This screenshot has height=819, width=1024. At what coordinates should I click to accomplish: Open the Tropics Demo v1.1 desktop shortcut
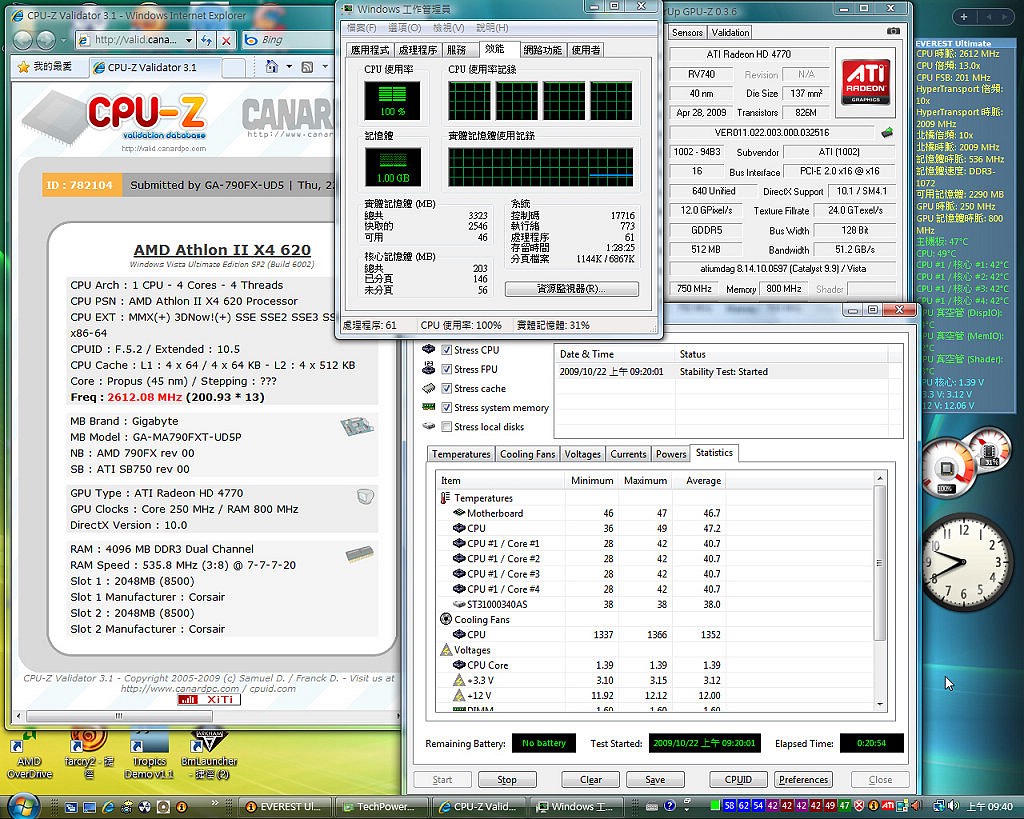coord(149,756)
